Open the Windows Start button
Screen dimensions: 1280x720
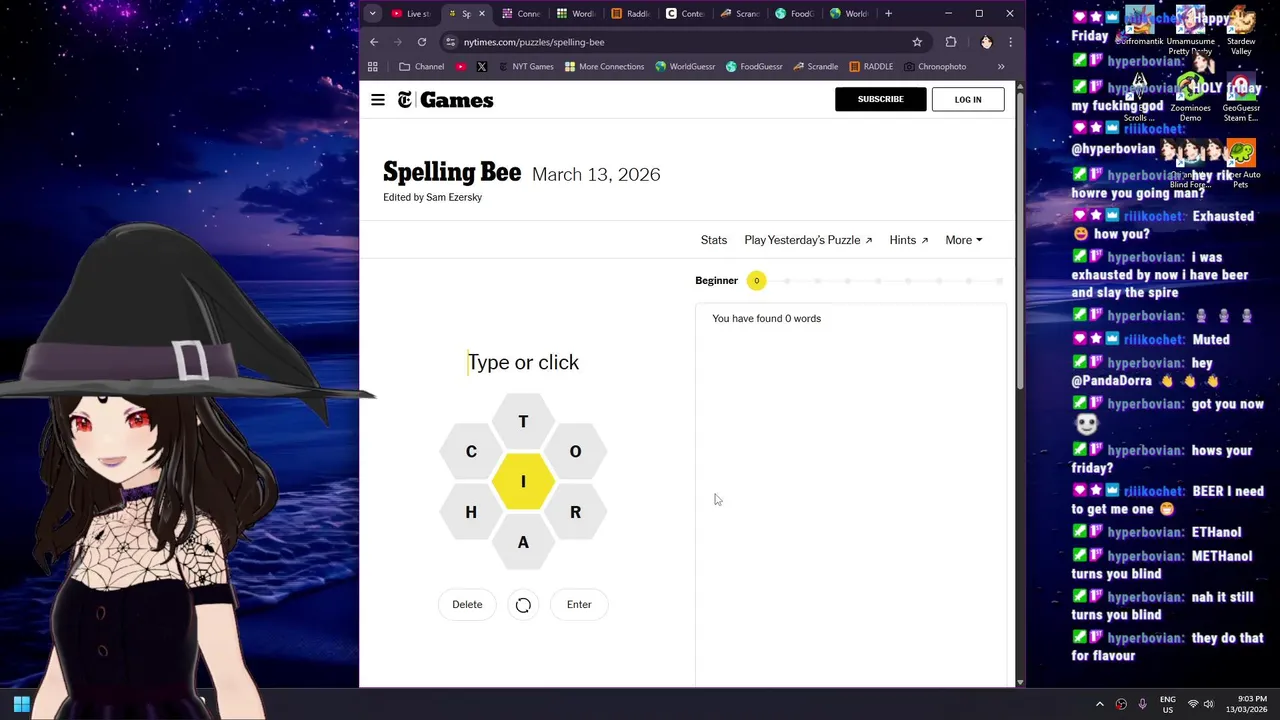click(x=21, y=704)
